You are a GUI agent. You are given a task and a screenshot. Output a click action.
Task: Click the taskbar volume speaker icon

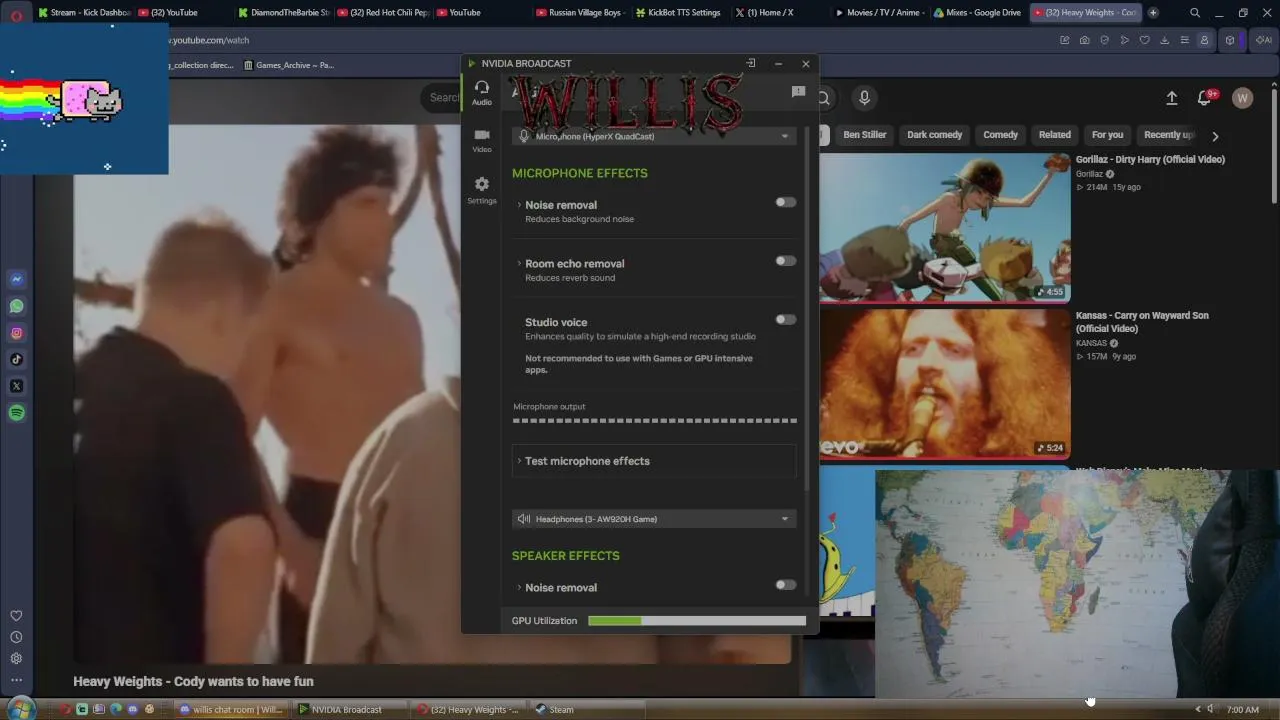tap(1210, 709)
